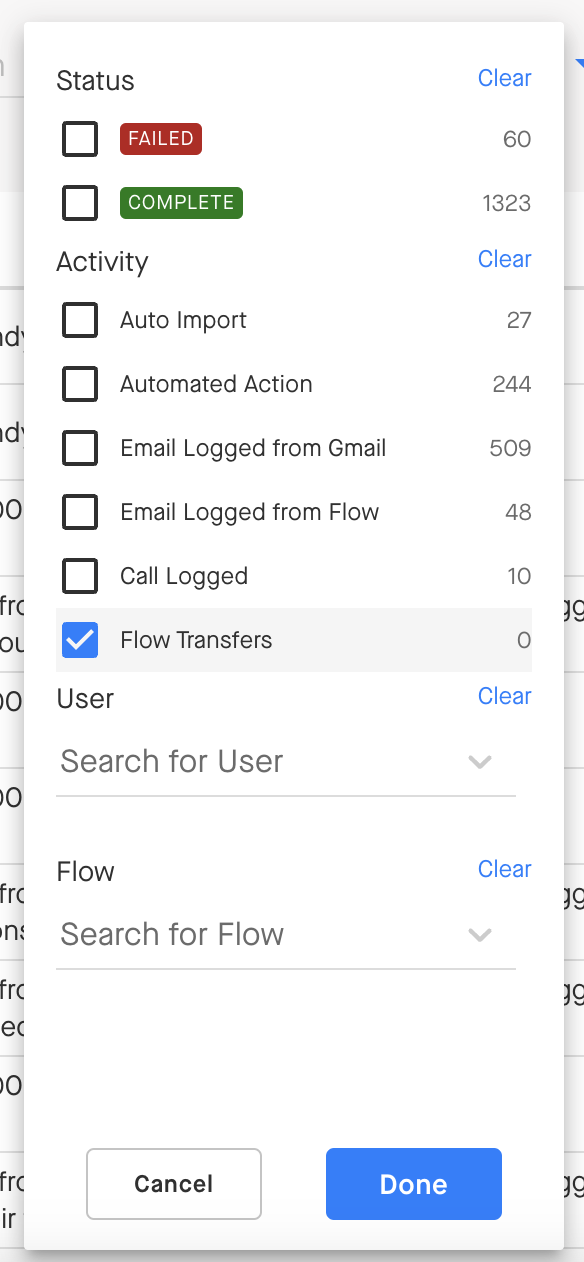584x1262 pixels.
Task: Cancel the filter dialog
Action: click(x=174, y=1184)
